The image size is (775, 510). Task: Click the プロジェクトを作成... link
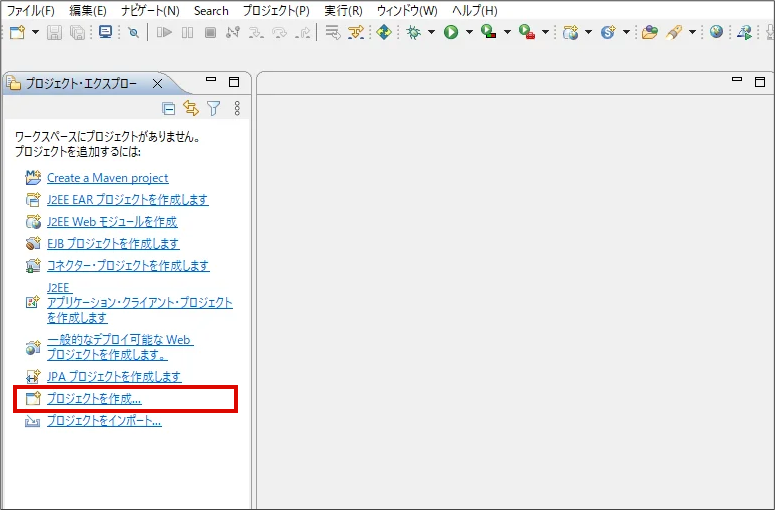point(94,399)
